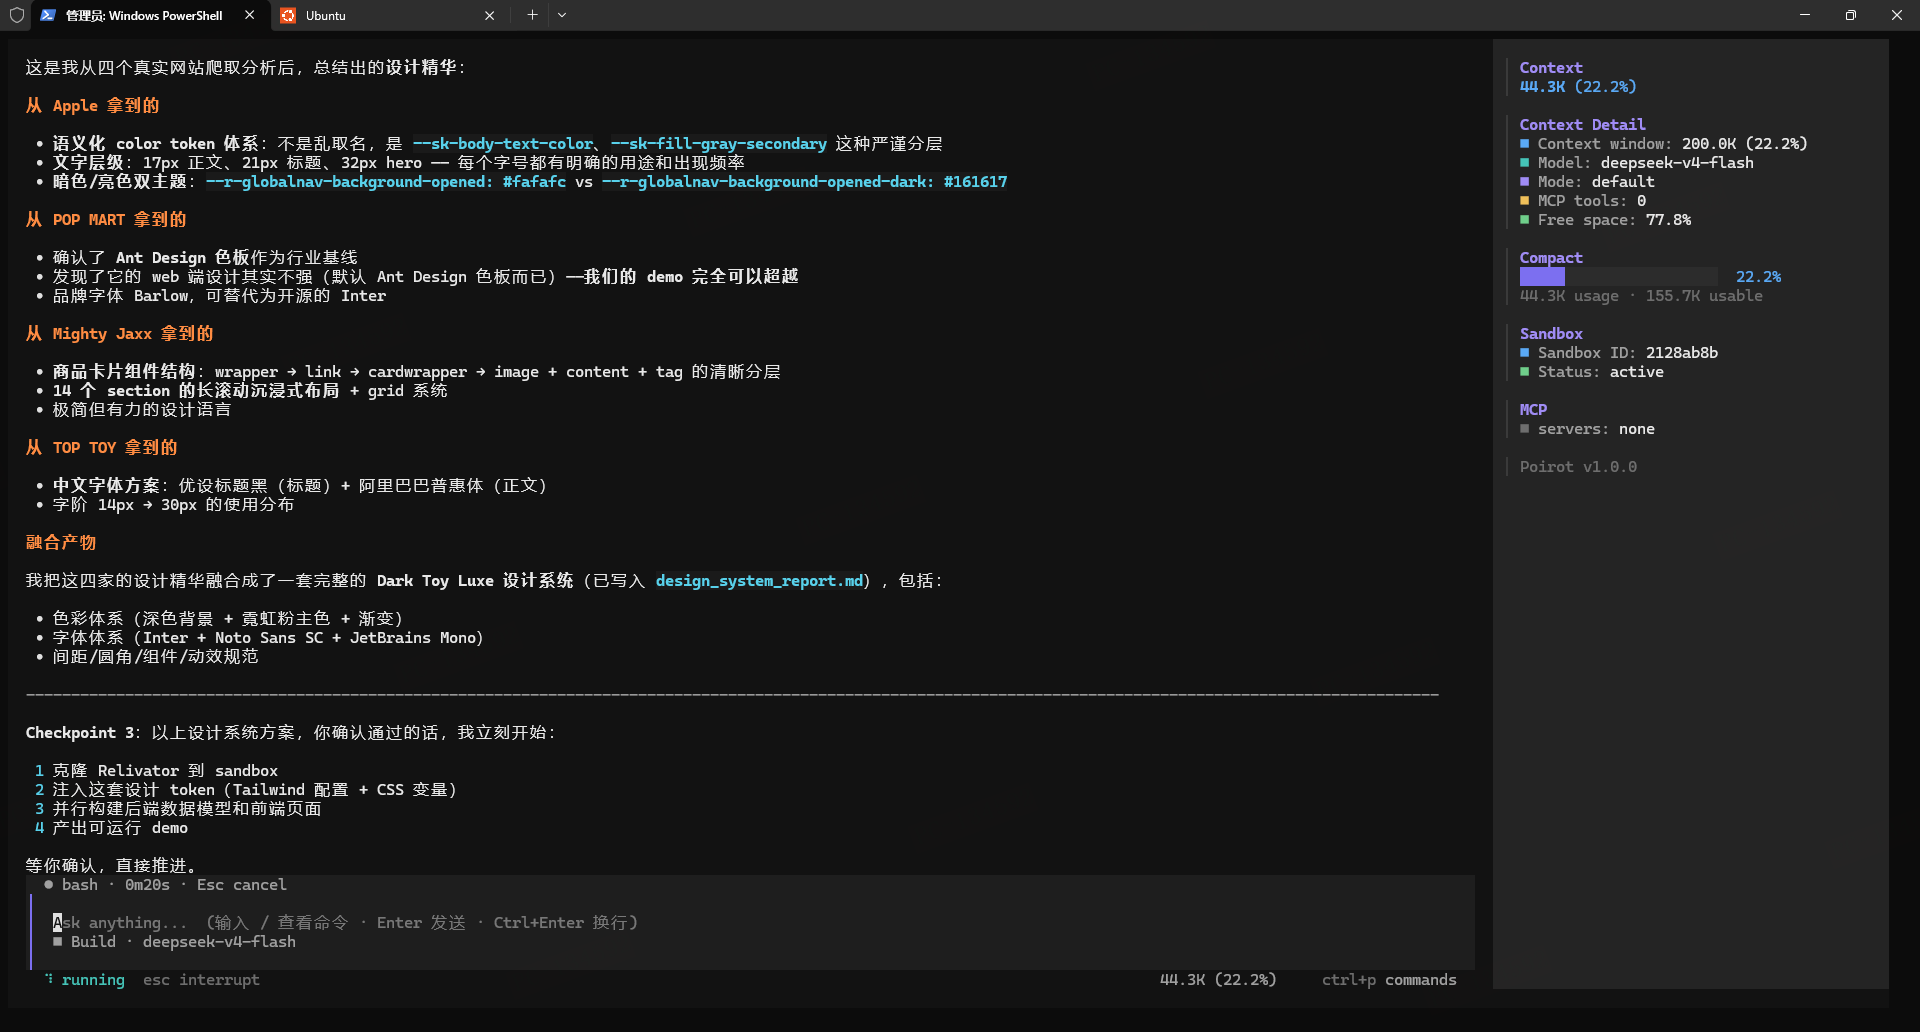This screenshot has width=1920, height=1032.
Task: Click the --sk-body-text-color token
Action: coord(503,144)
